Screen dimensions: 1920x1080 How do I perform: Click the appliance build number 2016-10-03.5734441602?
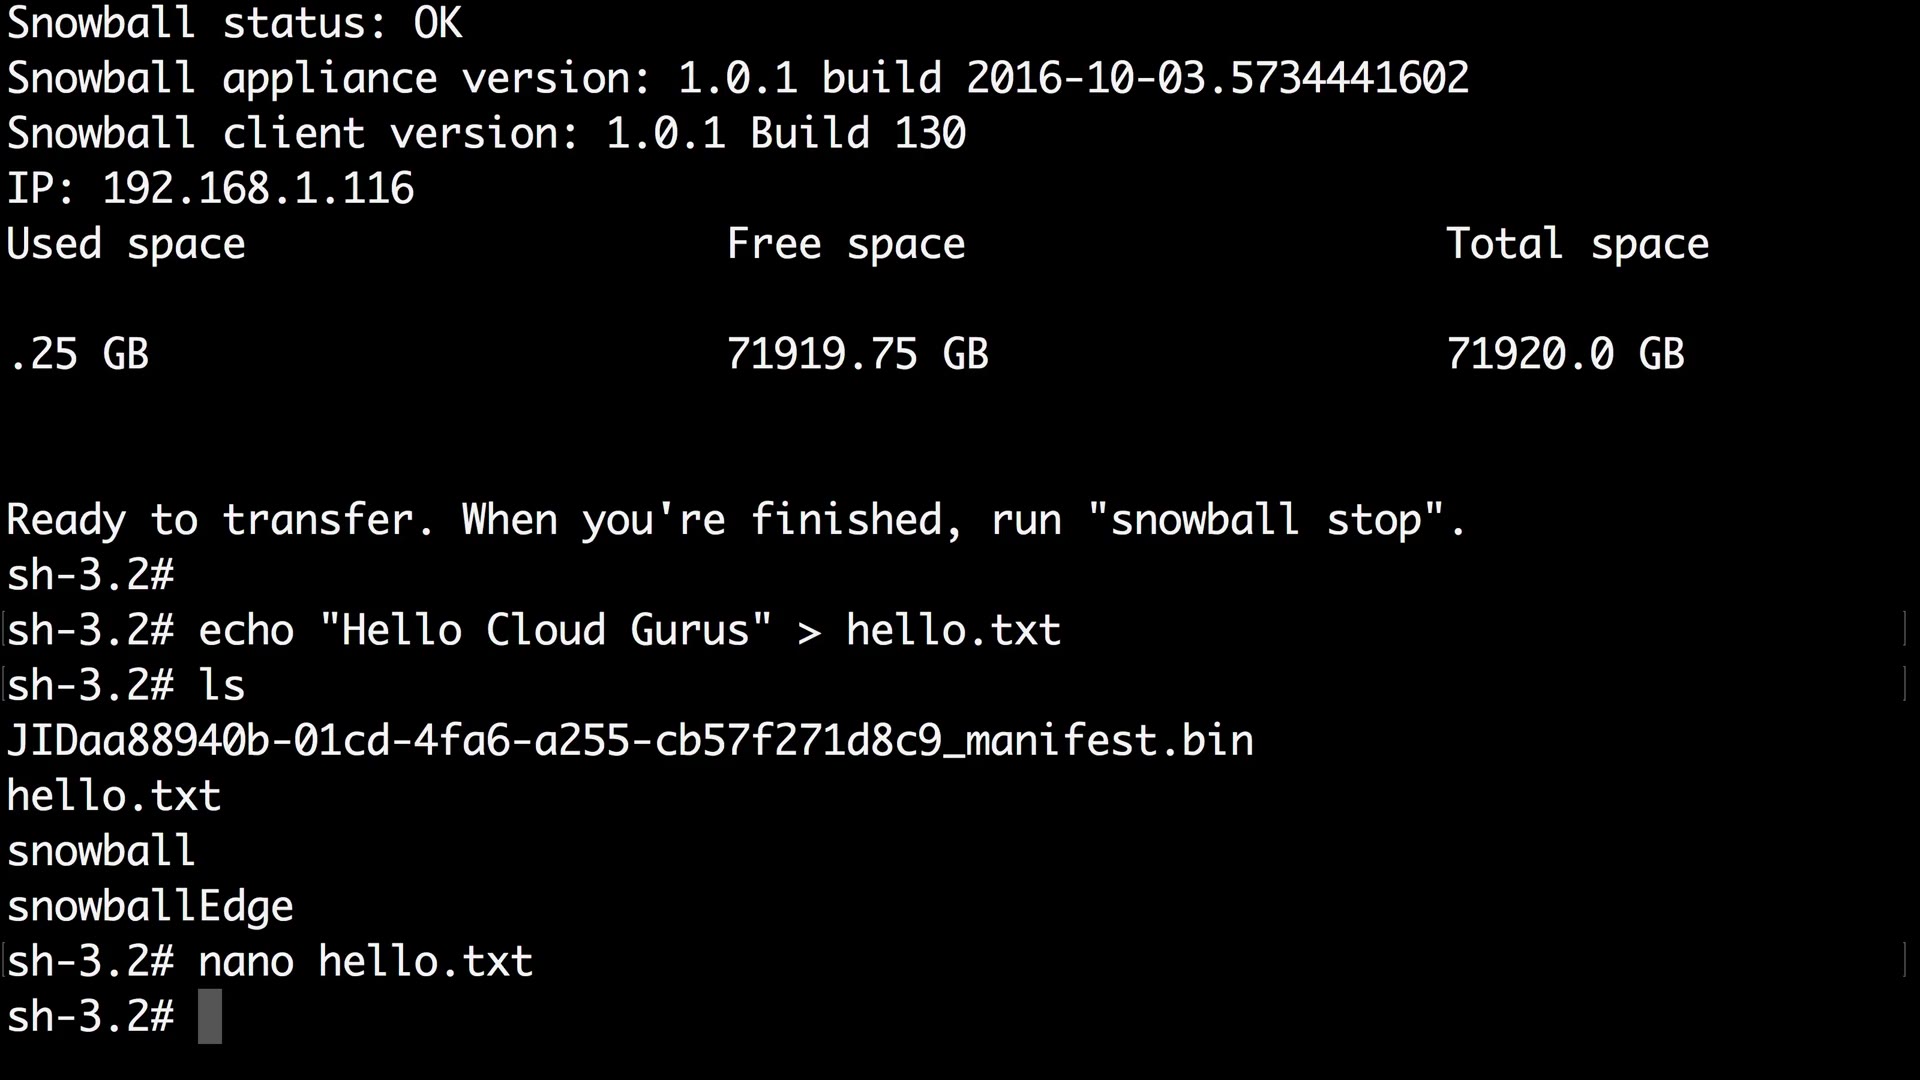(x=1217, y=78)
